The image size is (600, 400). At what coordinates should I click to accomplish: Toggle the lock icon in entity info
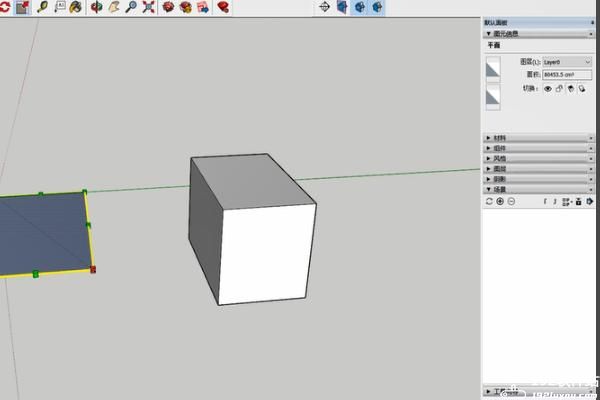559,89
